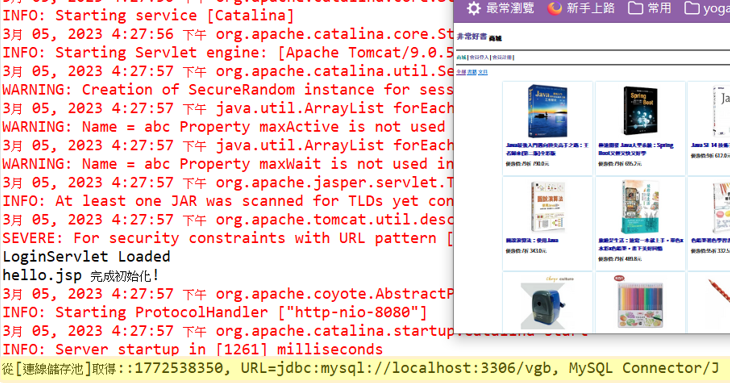Screen dimensions: 730x386
Task: Open the Spring Boot book title link
Action: (635, 149)
